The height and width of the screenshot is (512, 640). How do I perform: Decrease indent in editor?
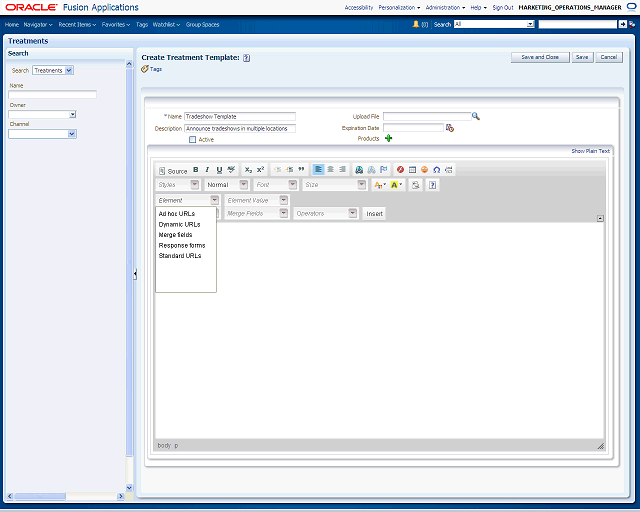coord(278,170)
